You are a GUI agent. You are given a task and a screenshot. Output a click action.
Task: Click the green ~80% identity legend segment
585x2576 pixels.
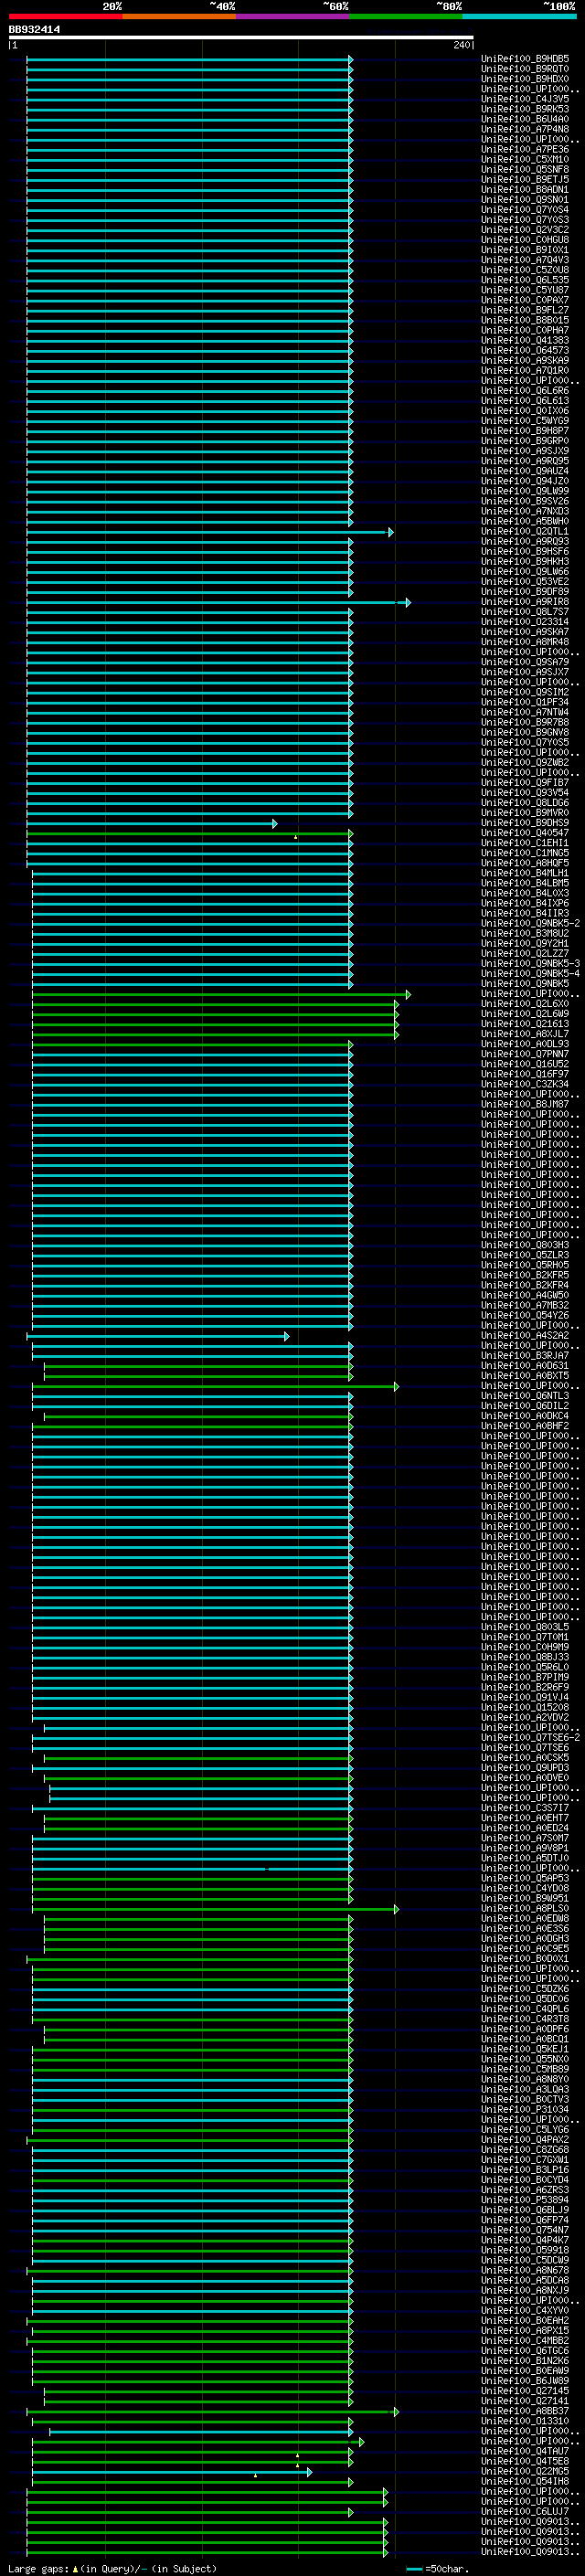coord(406,16)
